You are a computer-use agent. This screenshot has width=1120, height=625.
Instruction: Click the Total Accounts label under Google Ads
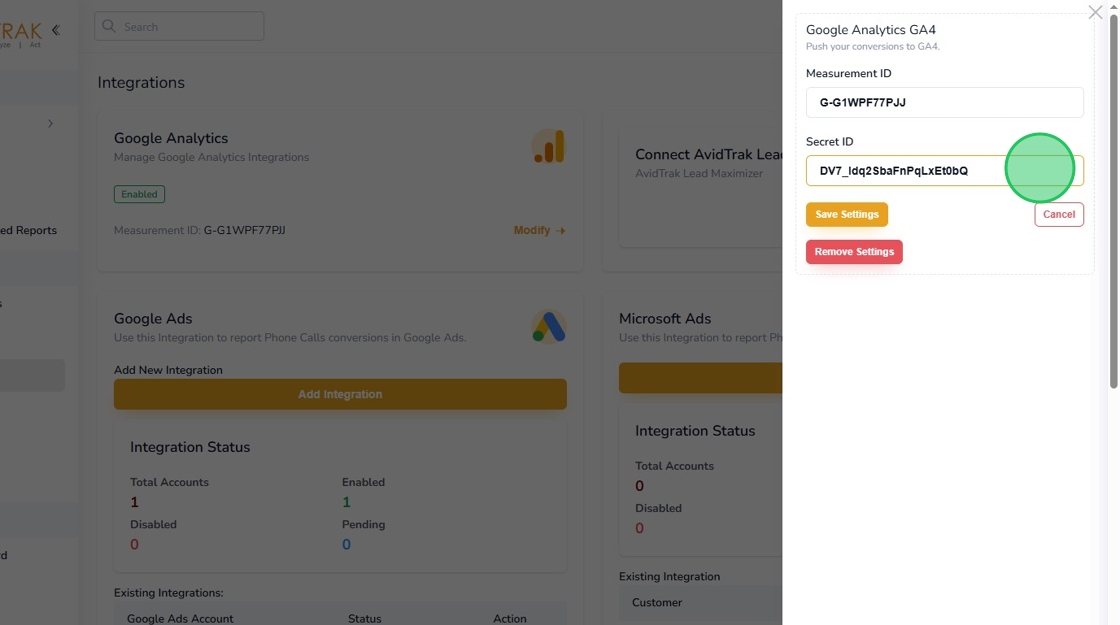click(x=169, y=482)
